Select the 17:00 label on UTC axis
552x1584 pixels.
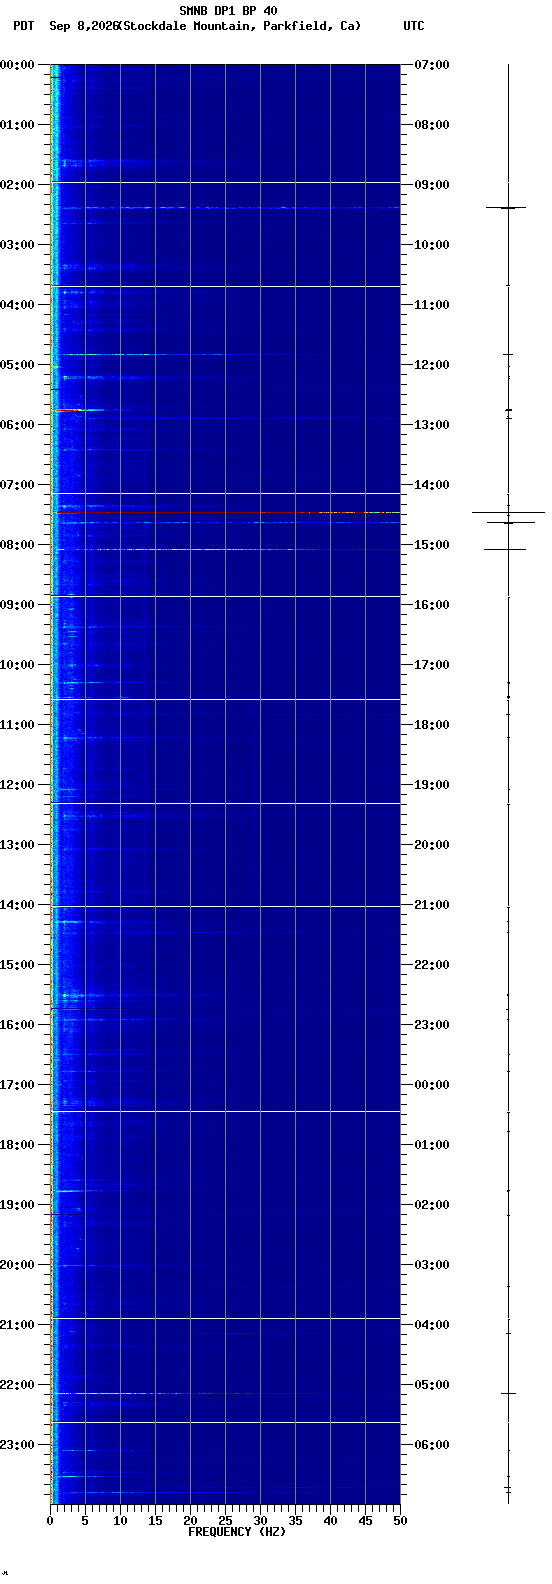click(432, 665)
